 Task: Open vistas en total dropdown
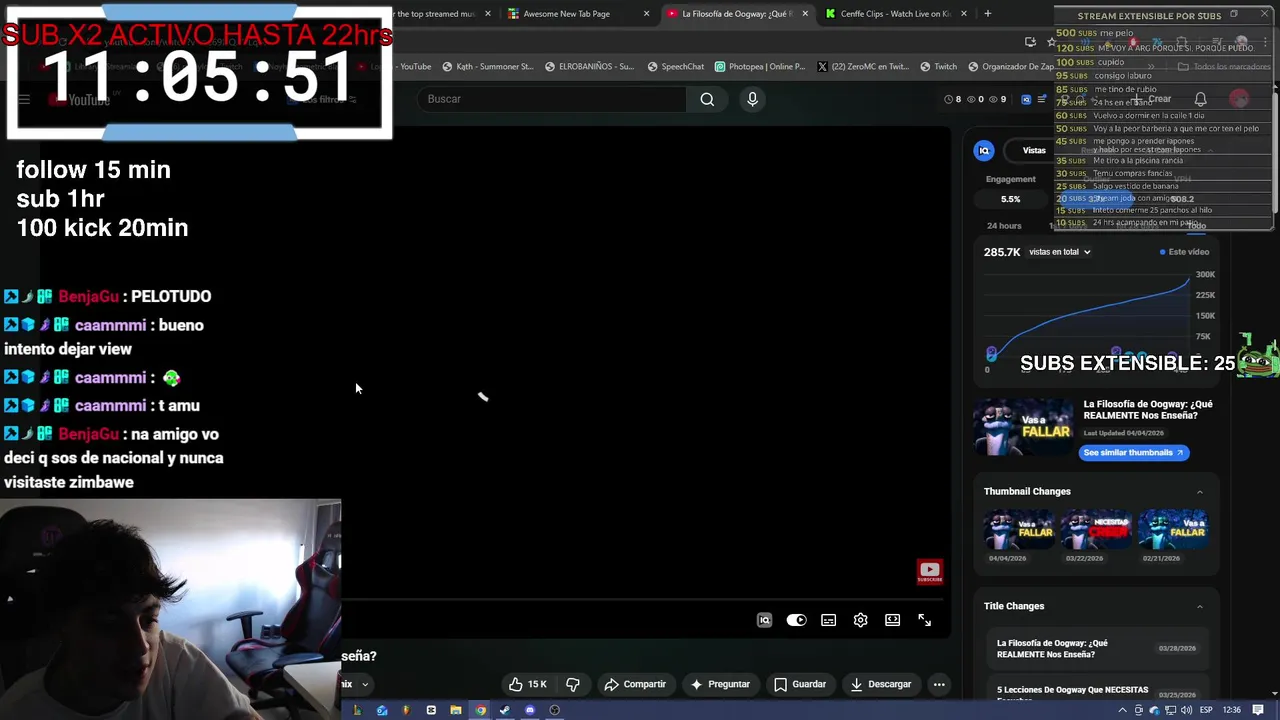(x=1059, y=252)
